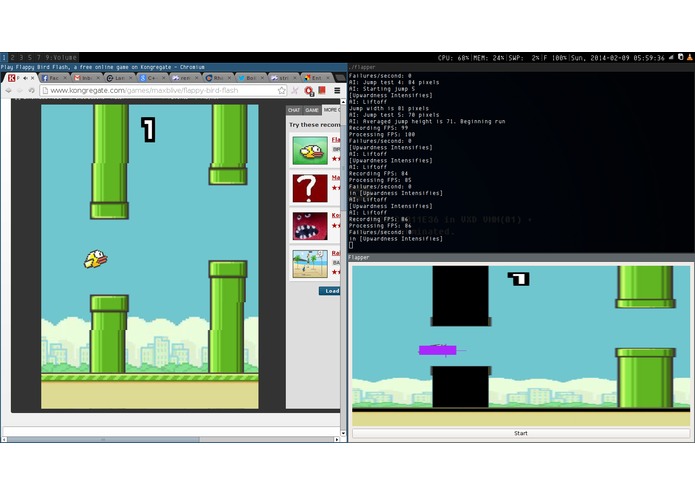Image resolution: width=695 pixels, height=494 pixels.
Task: Click the Chromium forward arrow
Action: pos(20,90)
